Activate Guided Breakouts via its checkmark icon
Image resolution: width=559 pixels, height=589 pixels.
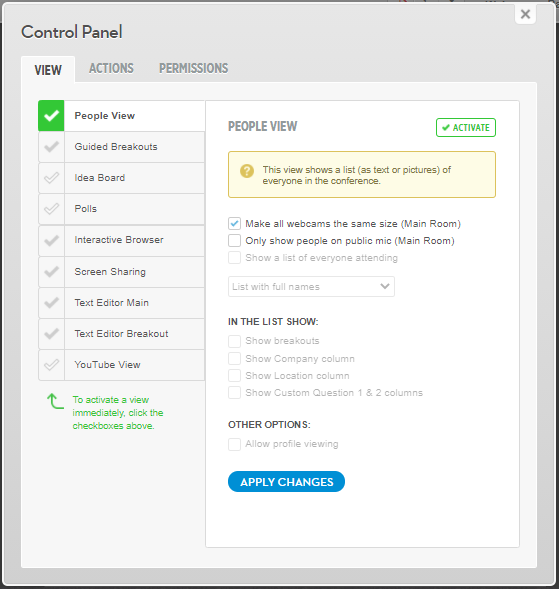51,147
